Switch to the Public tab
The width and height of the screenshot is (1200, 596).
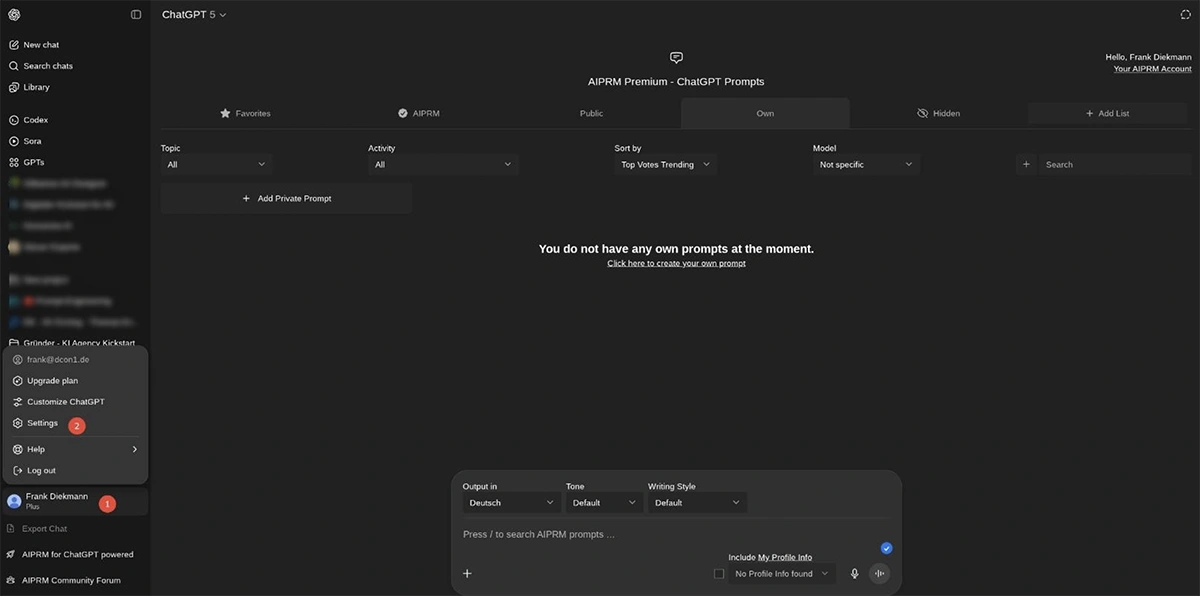click(591, 113)
